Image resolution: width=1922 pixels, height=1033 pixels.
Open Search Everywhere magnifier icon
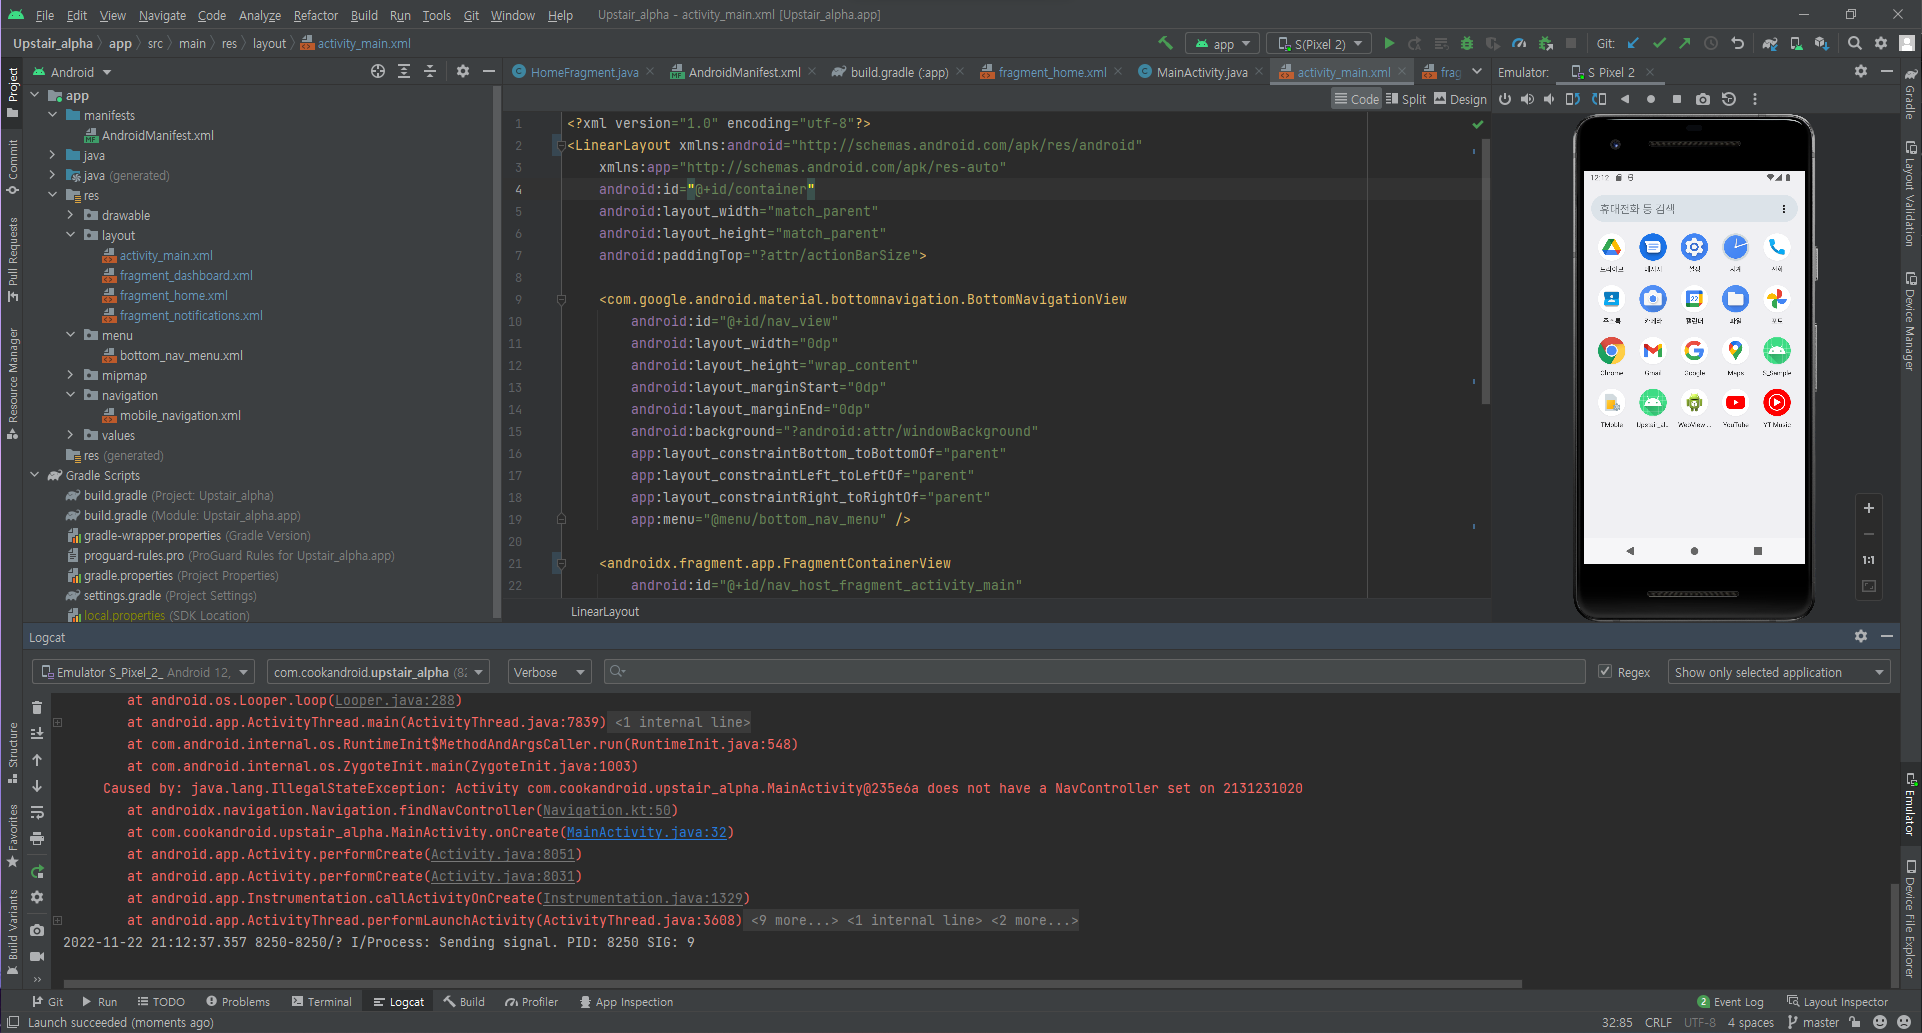pos(1855,43)
